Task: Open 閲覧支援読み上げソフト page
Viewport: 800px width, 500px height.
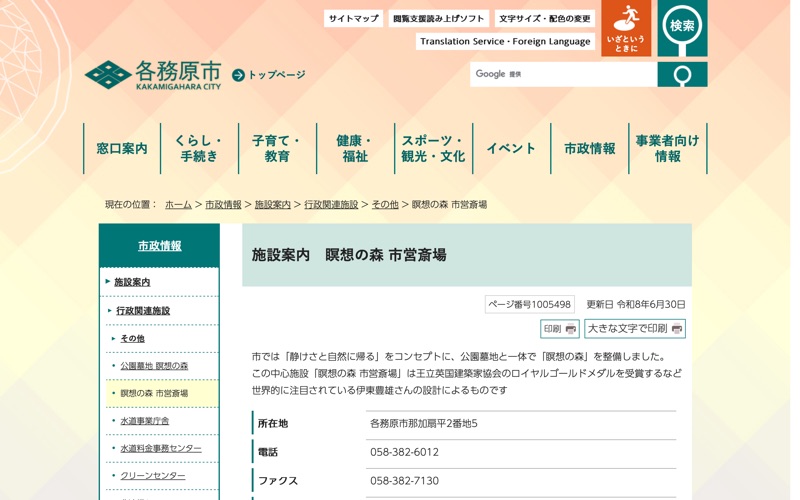Action: pos(439,18)
